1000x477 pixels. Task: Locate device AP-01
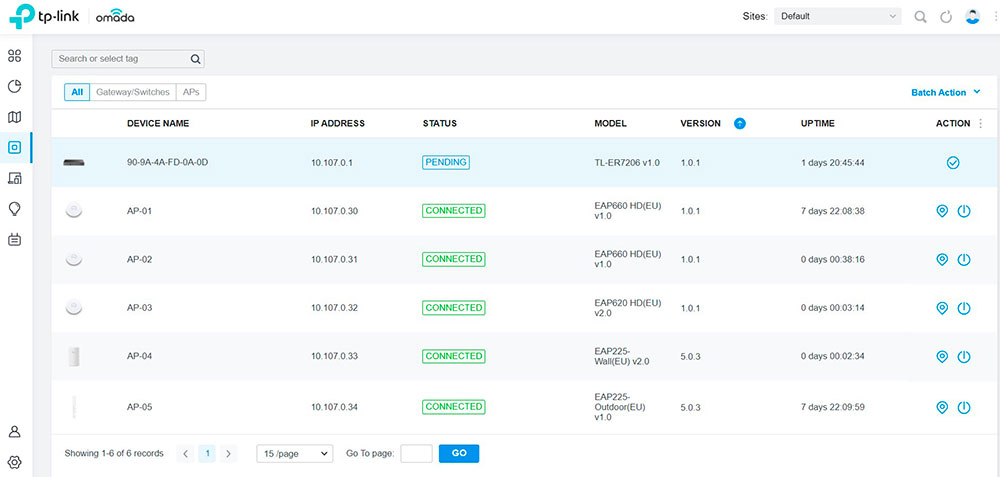[x=942, y=211]
